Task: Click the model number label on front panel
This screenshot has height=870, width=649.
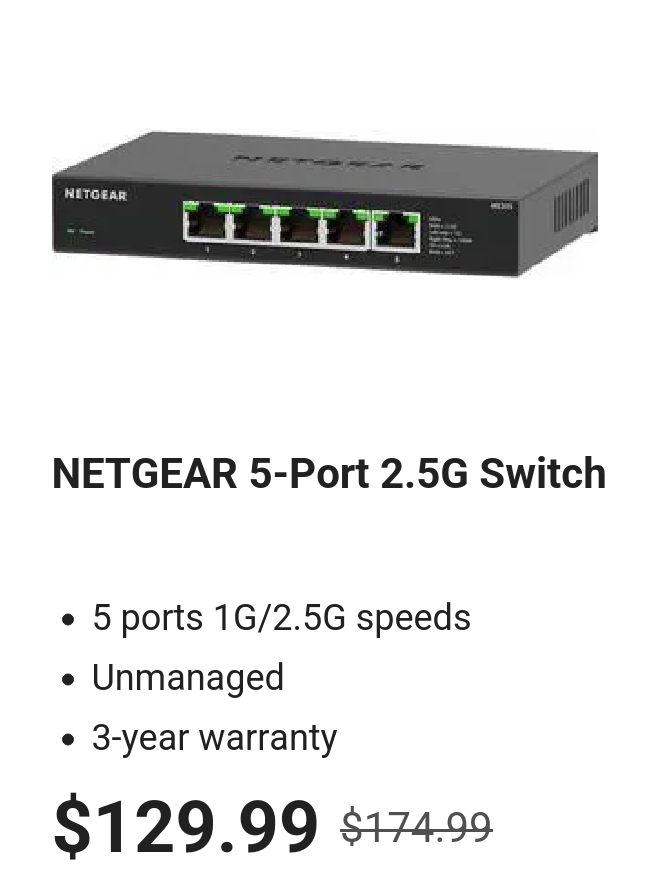Action: (501, 206)
